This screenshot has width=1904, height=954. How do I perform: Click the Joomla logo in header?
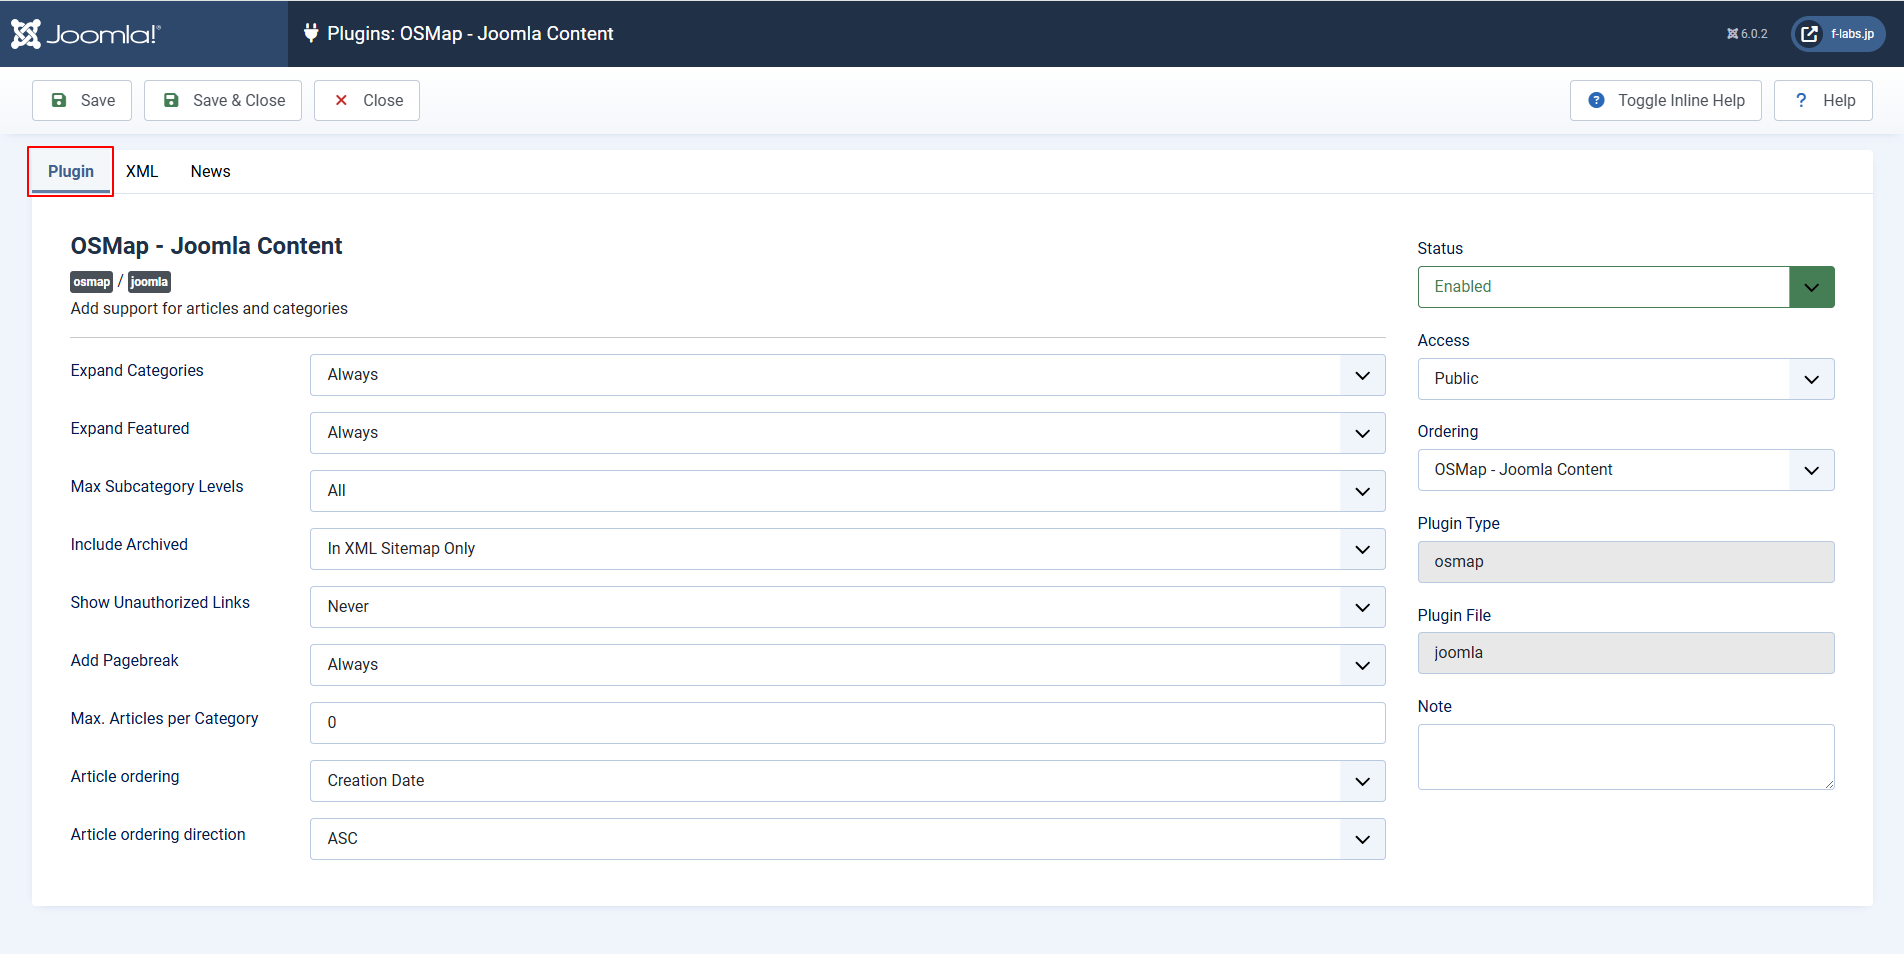[85, 34]
